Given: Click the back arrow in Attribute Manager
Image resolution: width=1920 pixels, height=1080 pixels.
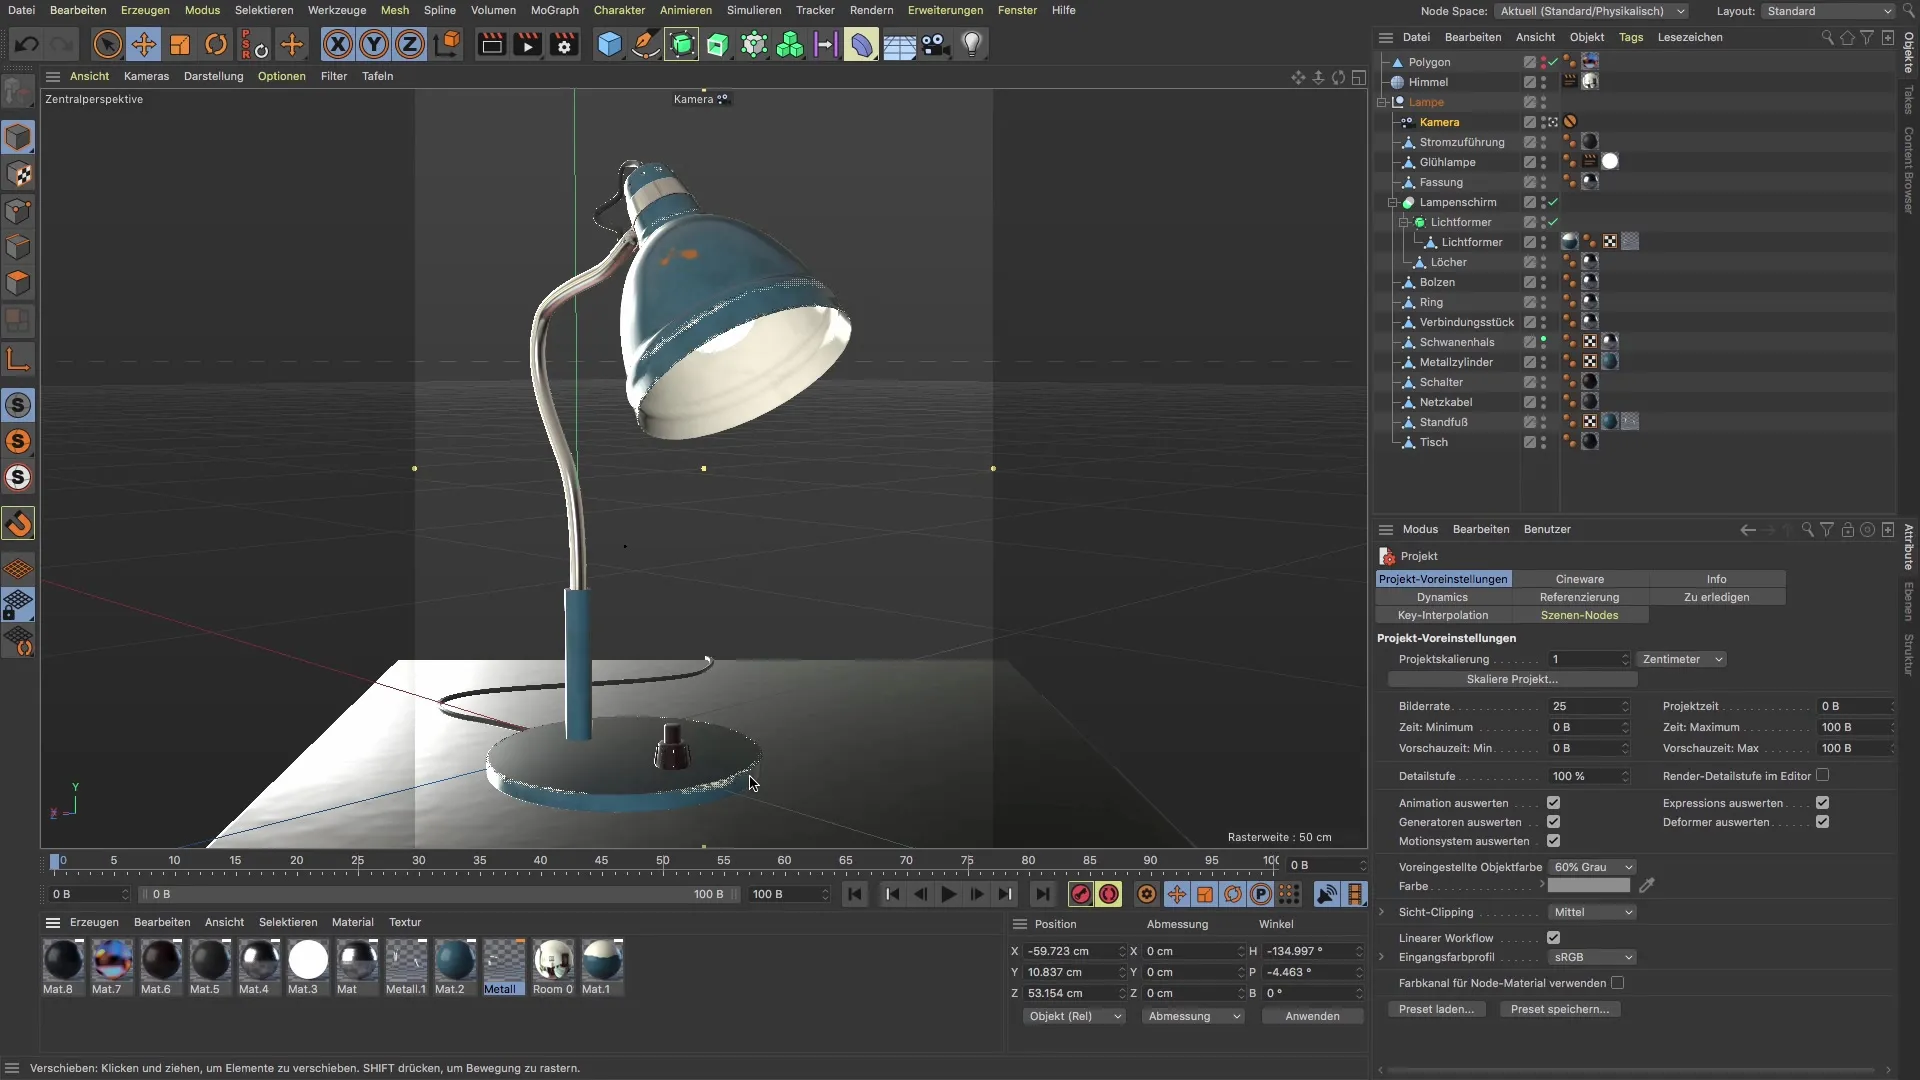Looking at the screenshot, I should [x=1748, y=530].
